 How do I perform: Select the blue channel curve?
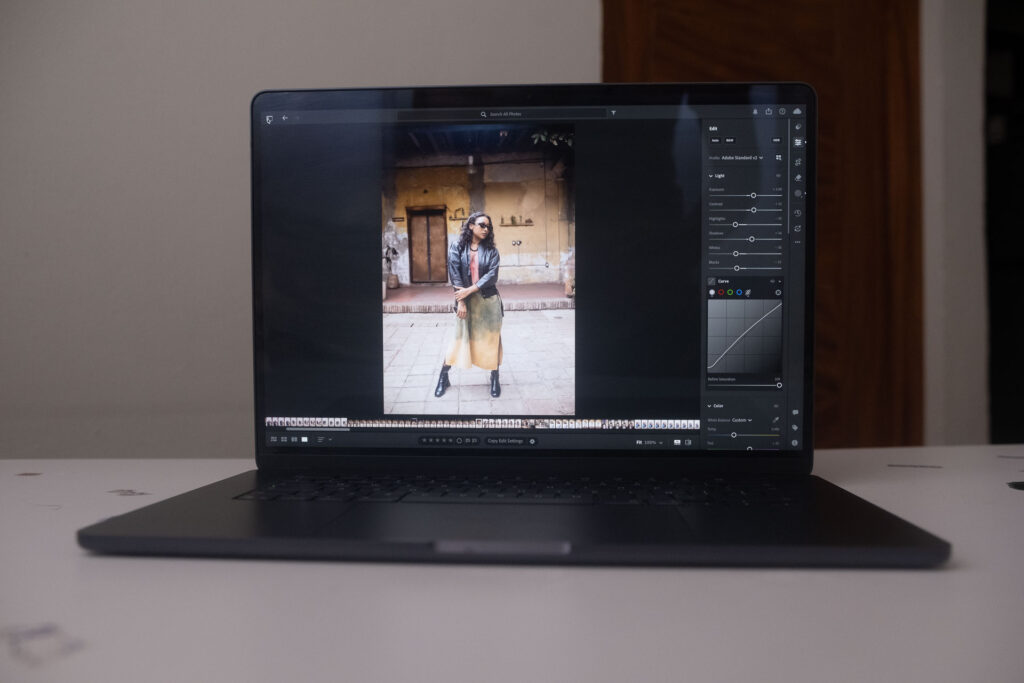click(739, 292)
